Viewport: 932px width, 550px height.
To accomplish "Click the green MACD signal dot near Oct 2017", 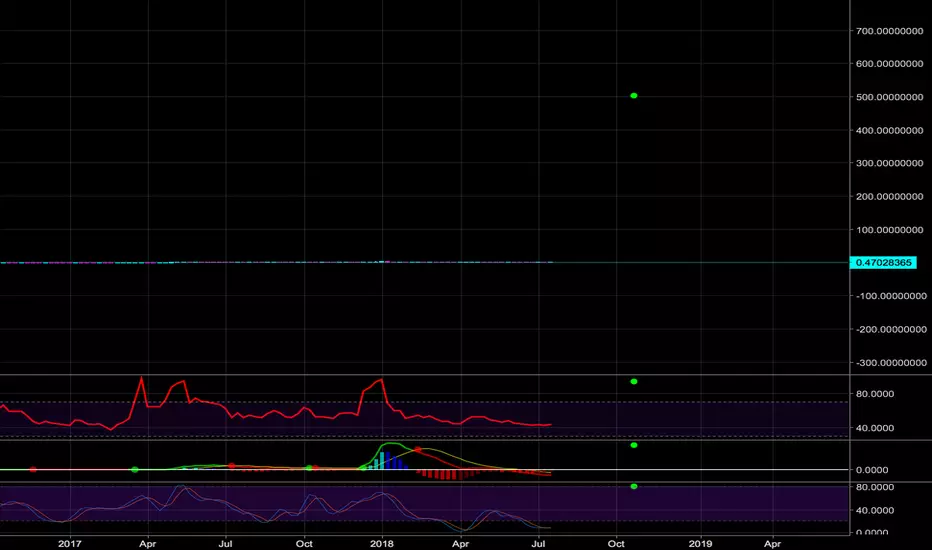I will [309, 468].
